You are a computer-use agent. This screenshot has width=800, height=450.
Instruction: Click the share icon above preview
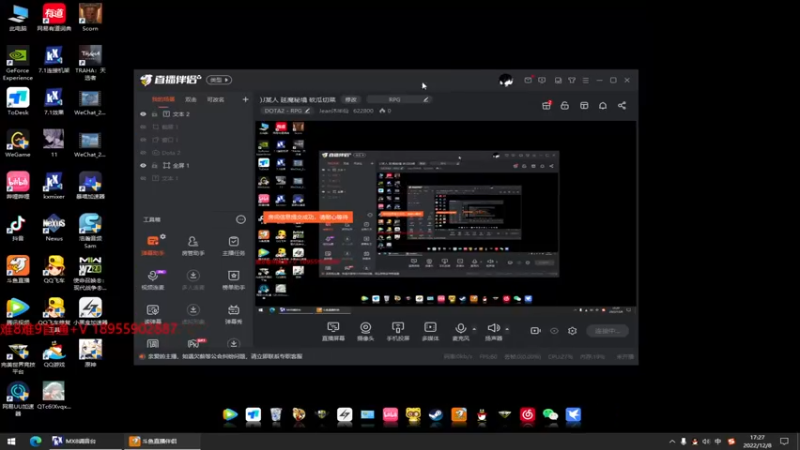(622, 106)
